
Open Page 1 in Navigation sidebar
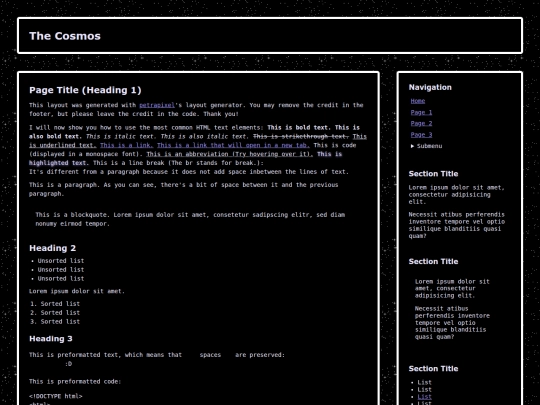421,112
